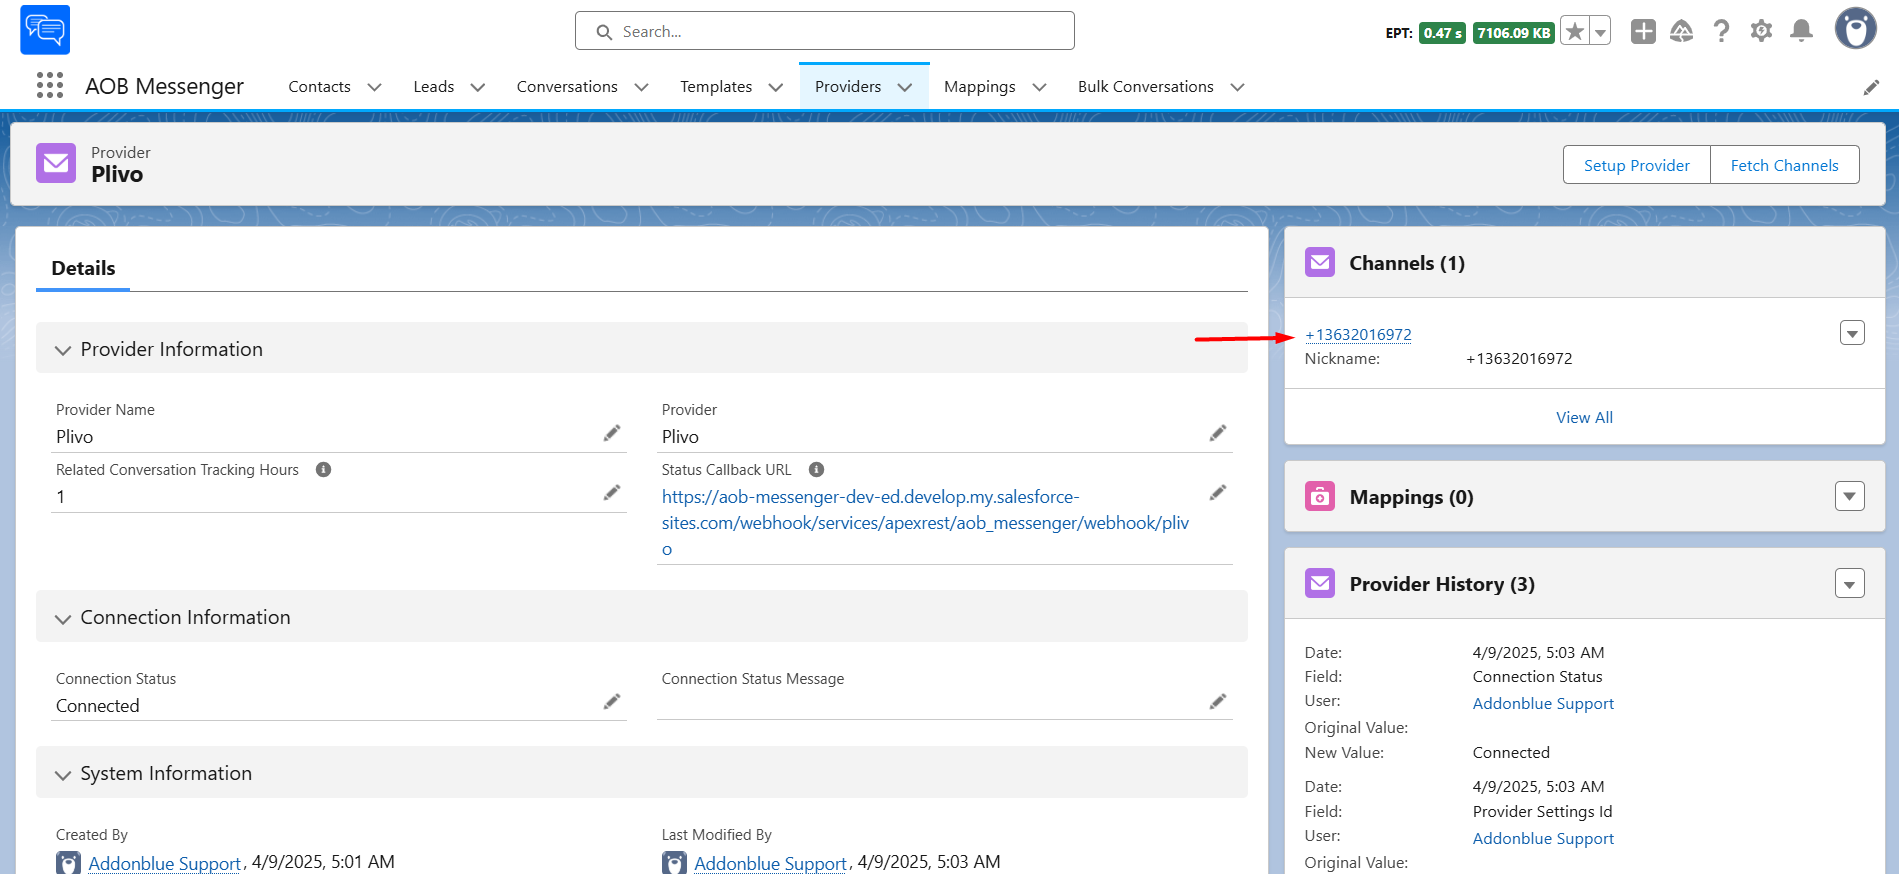Screen dimensions: 1899x874
Task: Go to the Bulk Conversations tab
Action: (x=1146, y=87)
